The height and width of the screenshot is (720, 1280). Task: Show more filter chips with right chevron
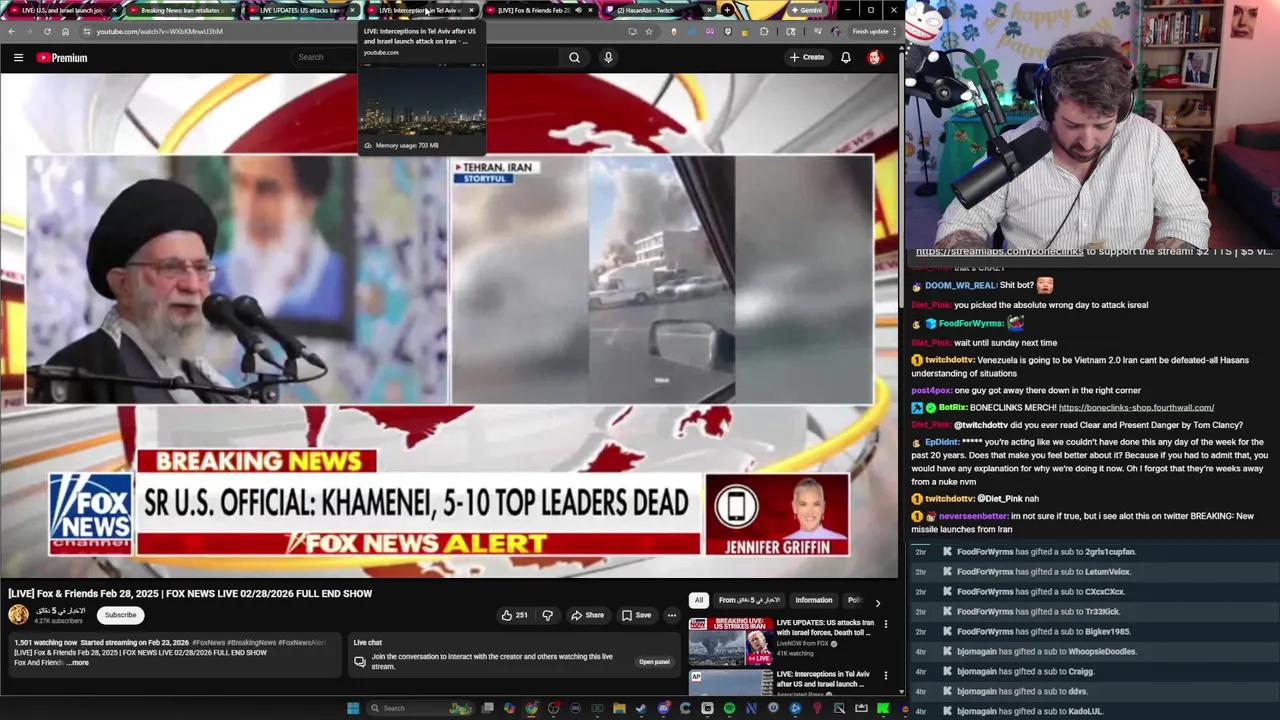(x=877, y=603)
